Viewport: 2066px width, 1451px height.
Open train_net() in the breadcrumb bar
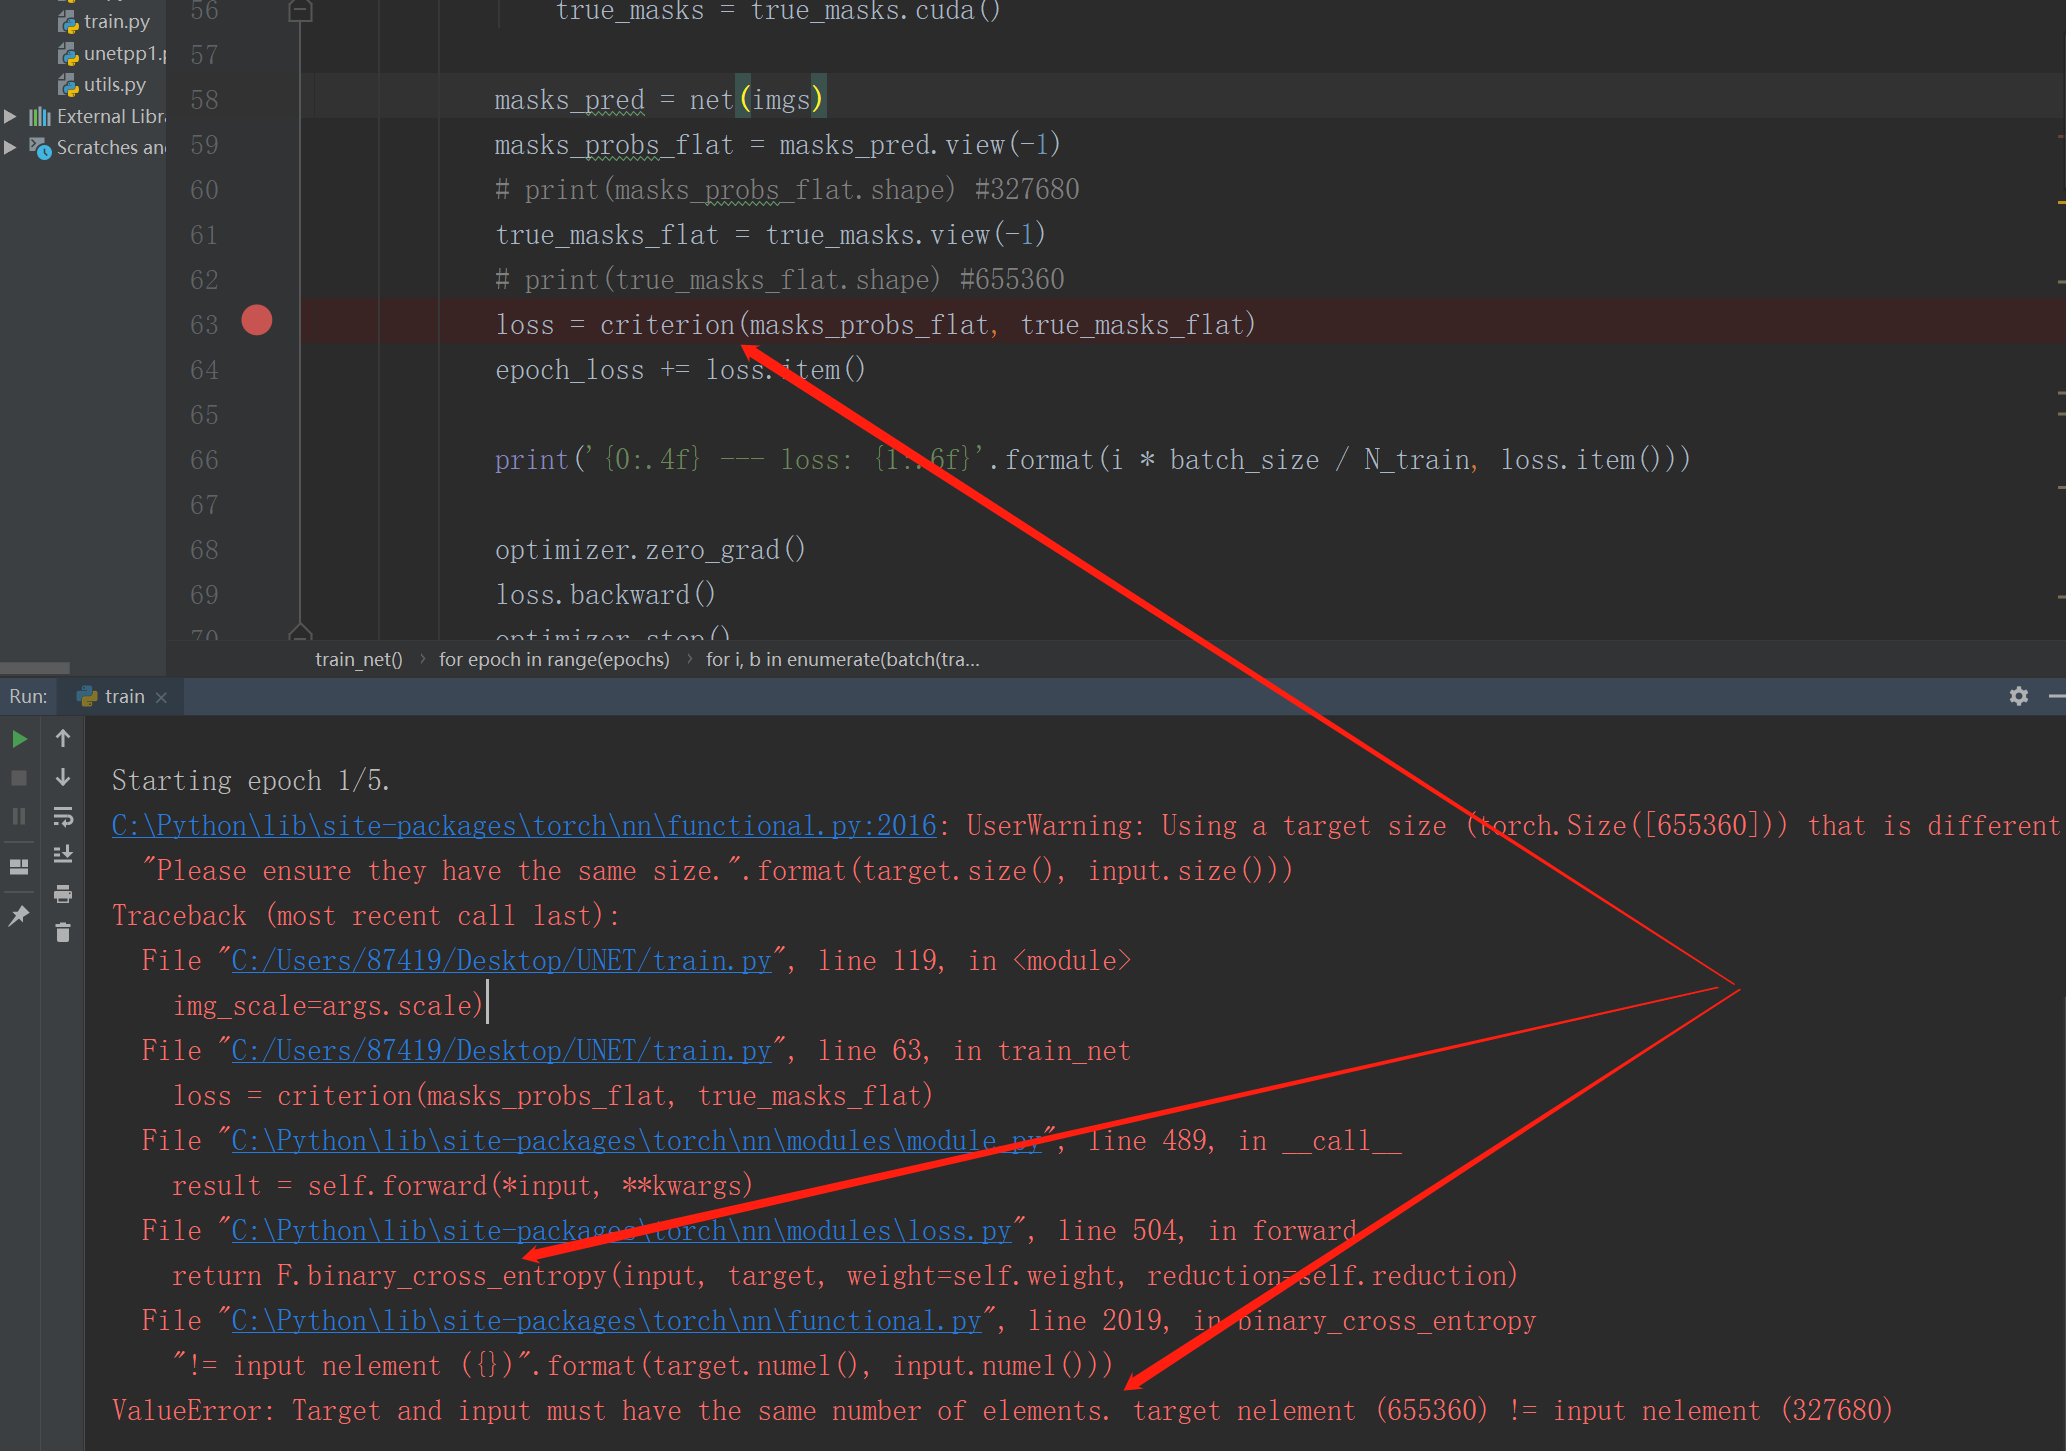357,659
